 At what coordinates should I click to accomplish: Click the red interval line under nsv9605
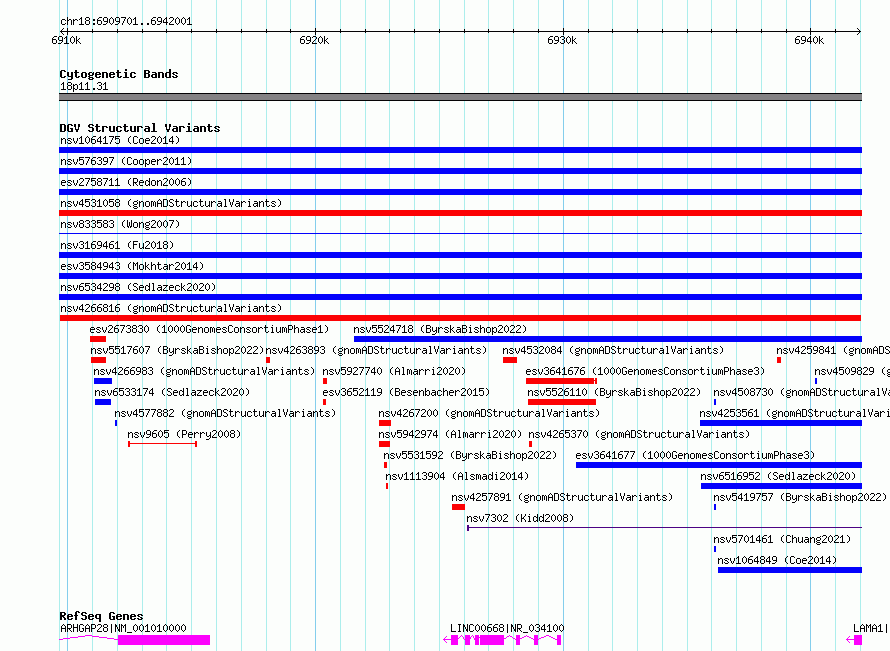162,444
